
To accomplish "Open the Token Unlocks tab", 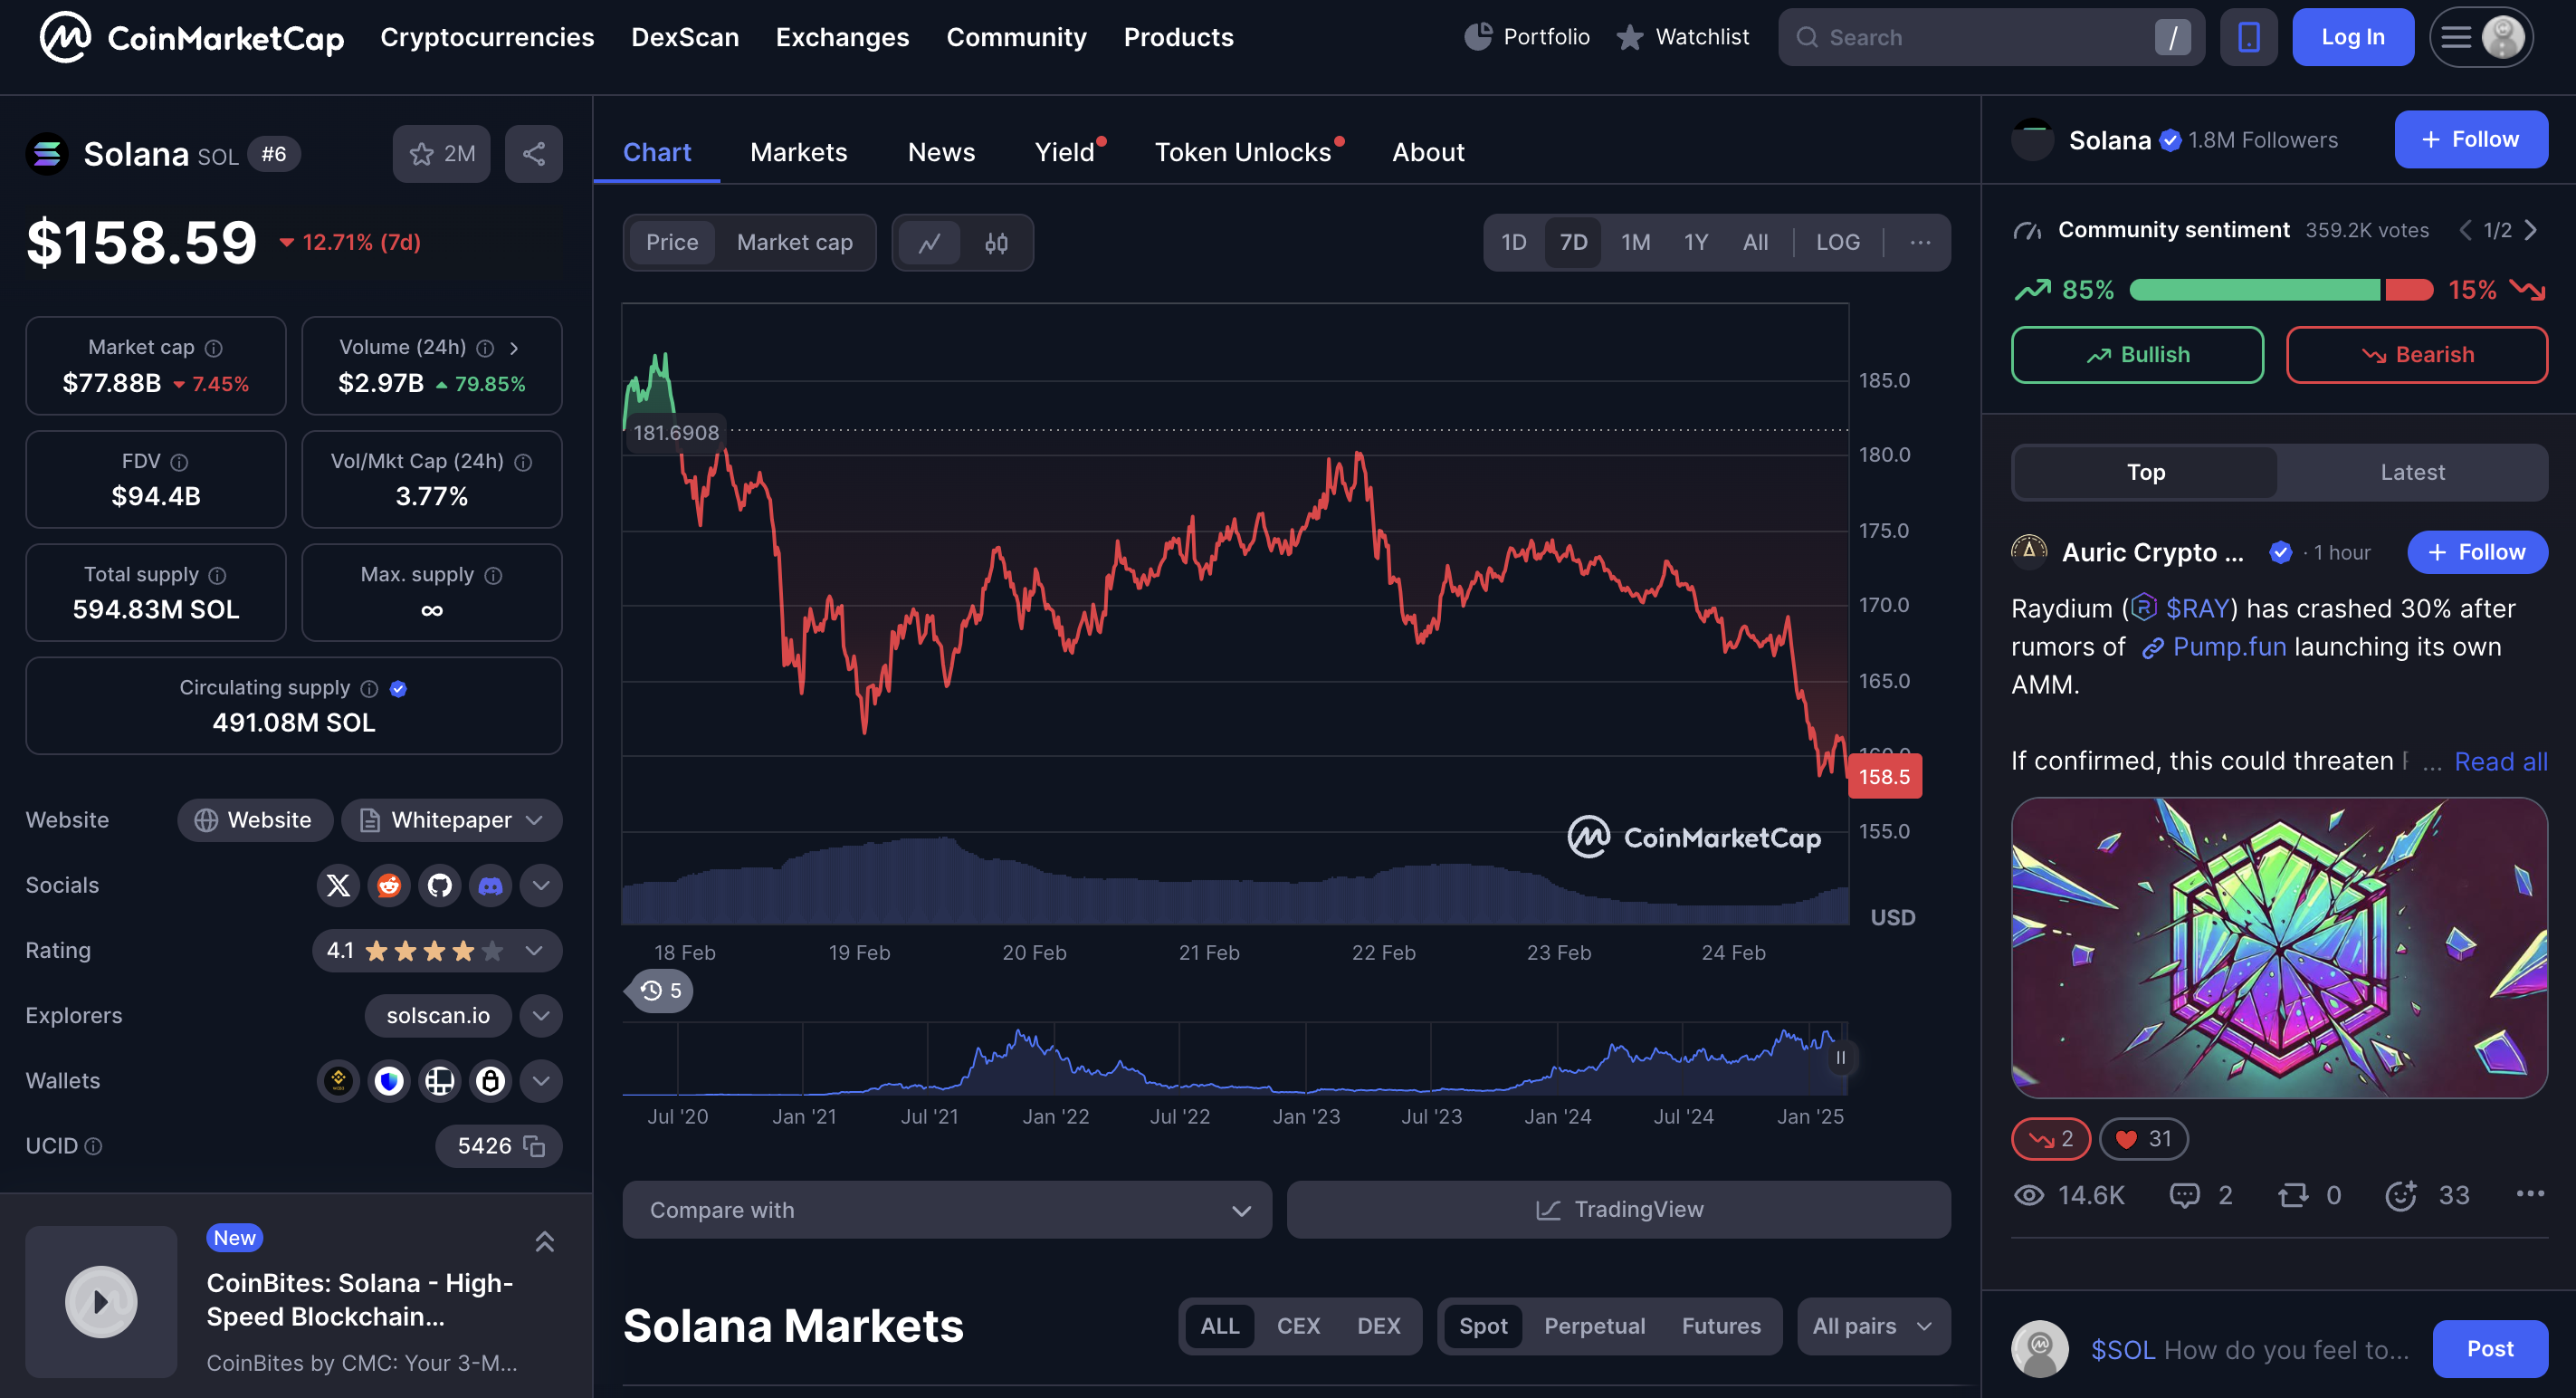I will point(1243,152).
